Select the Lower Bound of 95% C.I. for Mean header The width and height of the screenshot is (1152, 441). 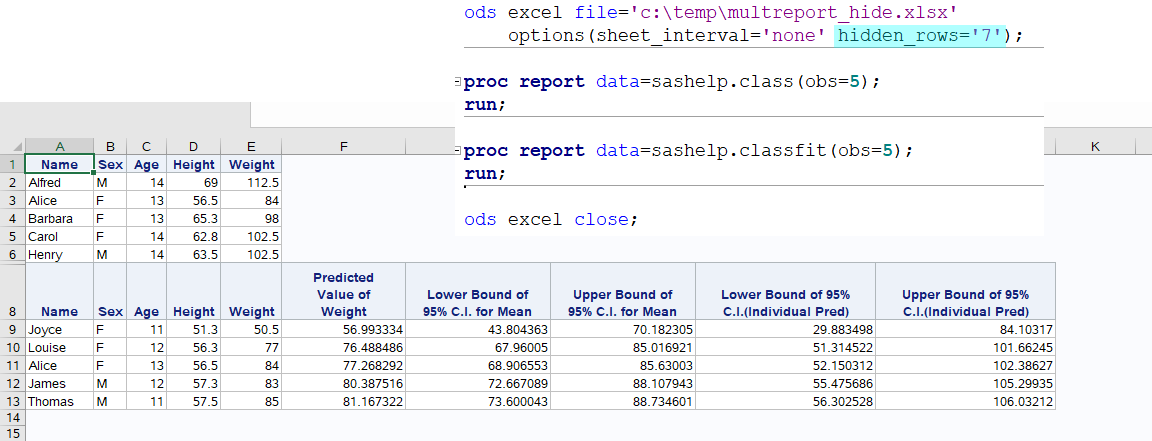tap(478, 302)
